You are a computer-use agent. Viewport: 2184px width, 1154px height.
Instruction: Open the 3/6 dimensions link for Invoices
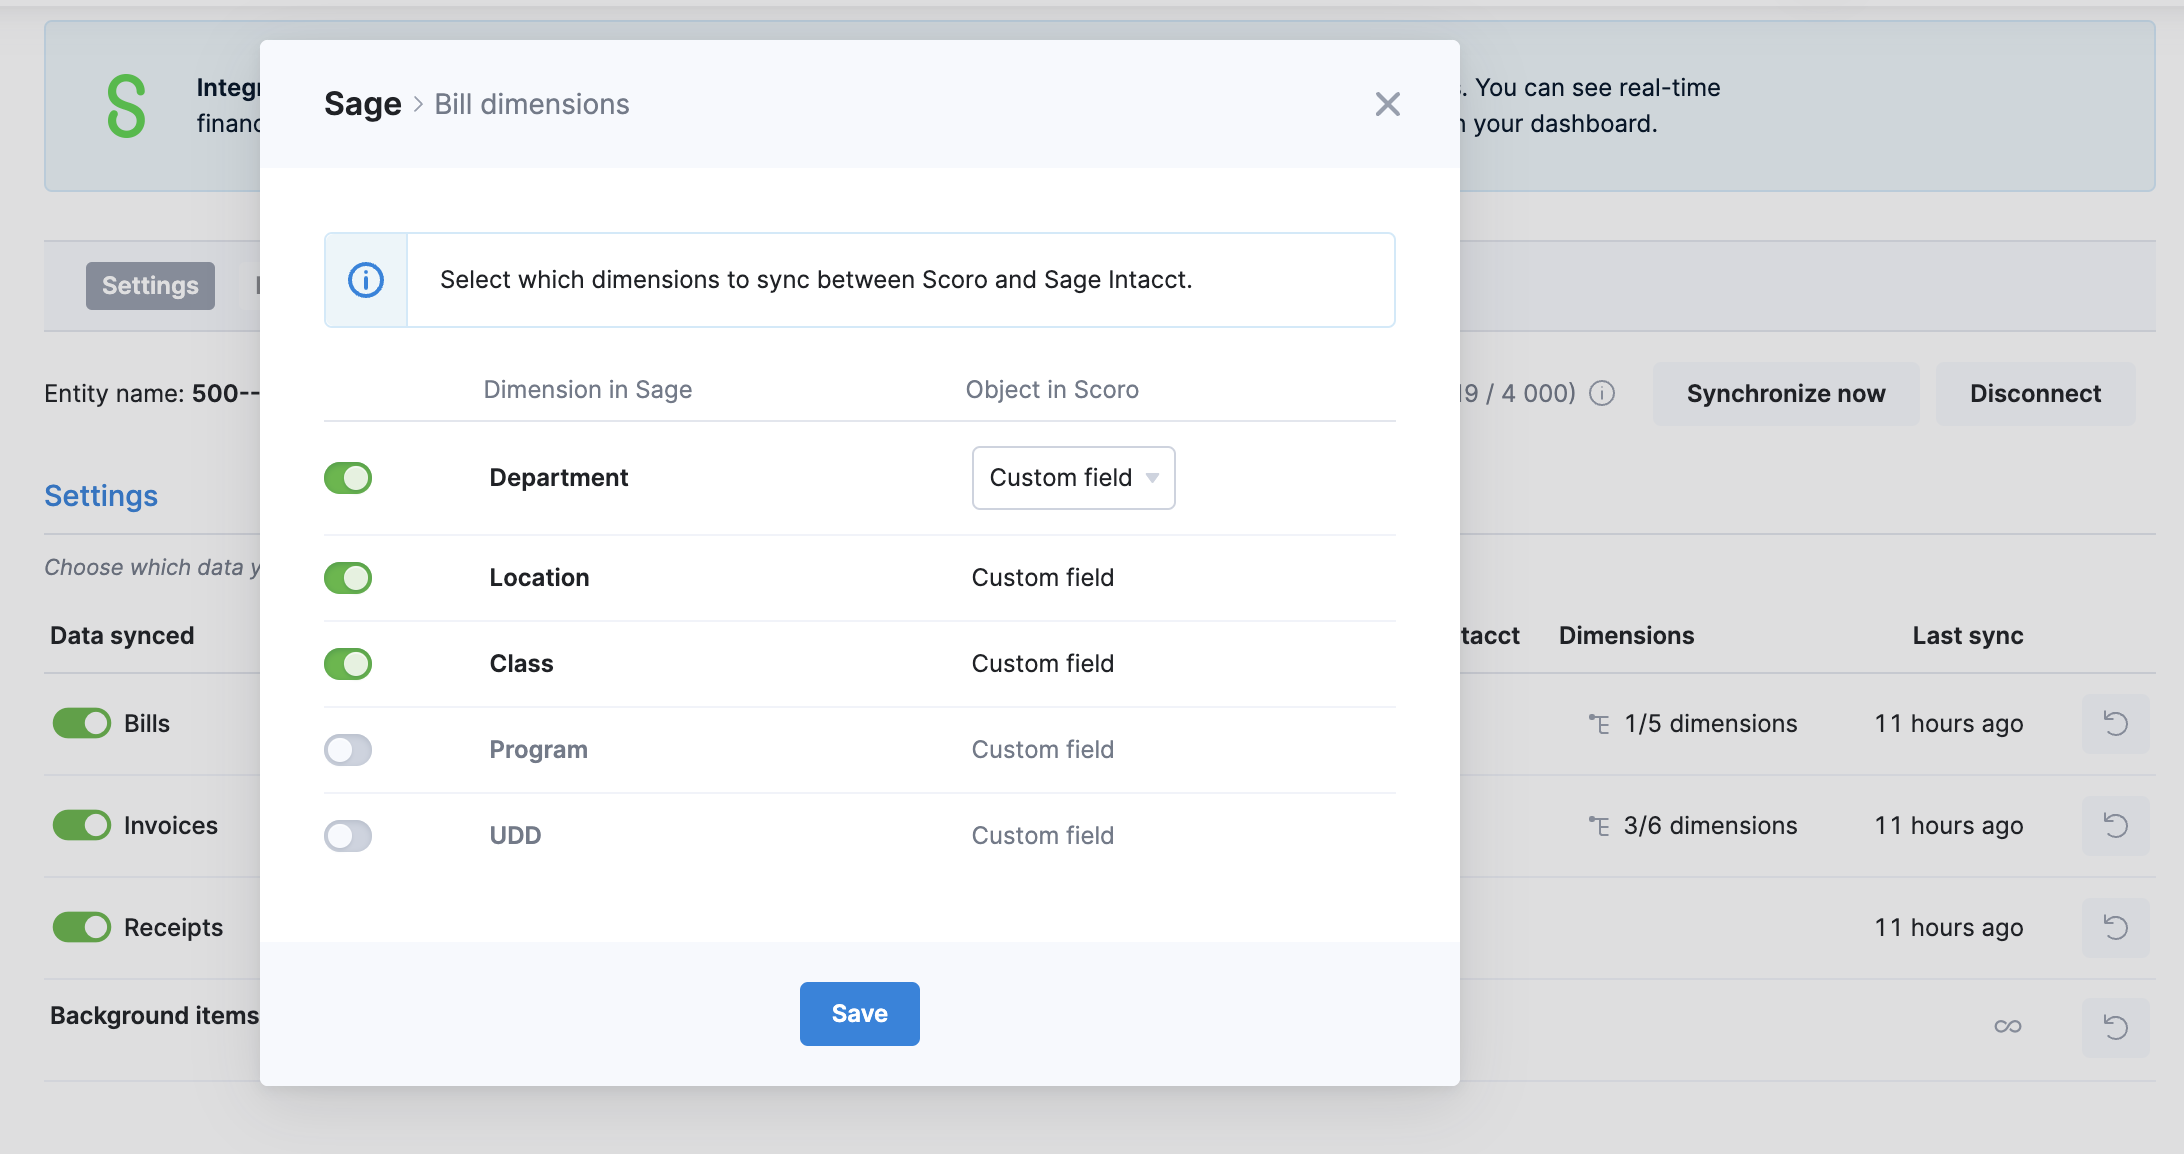(1710, 825)
